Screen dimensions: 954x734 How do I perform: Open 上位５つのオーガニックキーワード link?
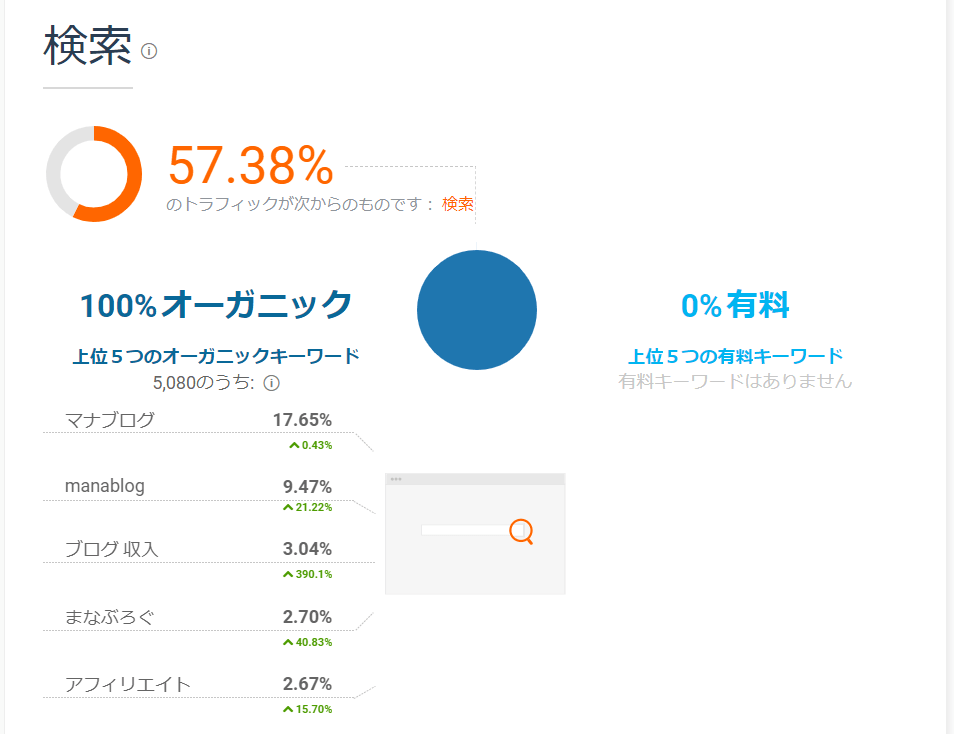pyautogui.click(x=216, y=356)
